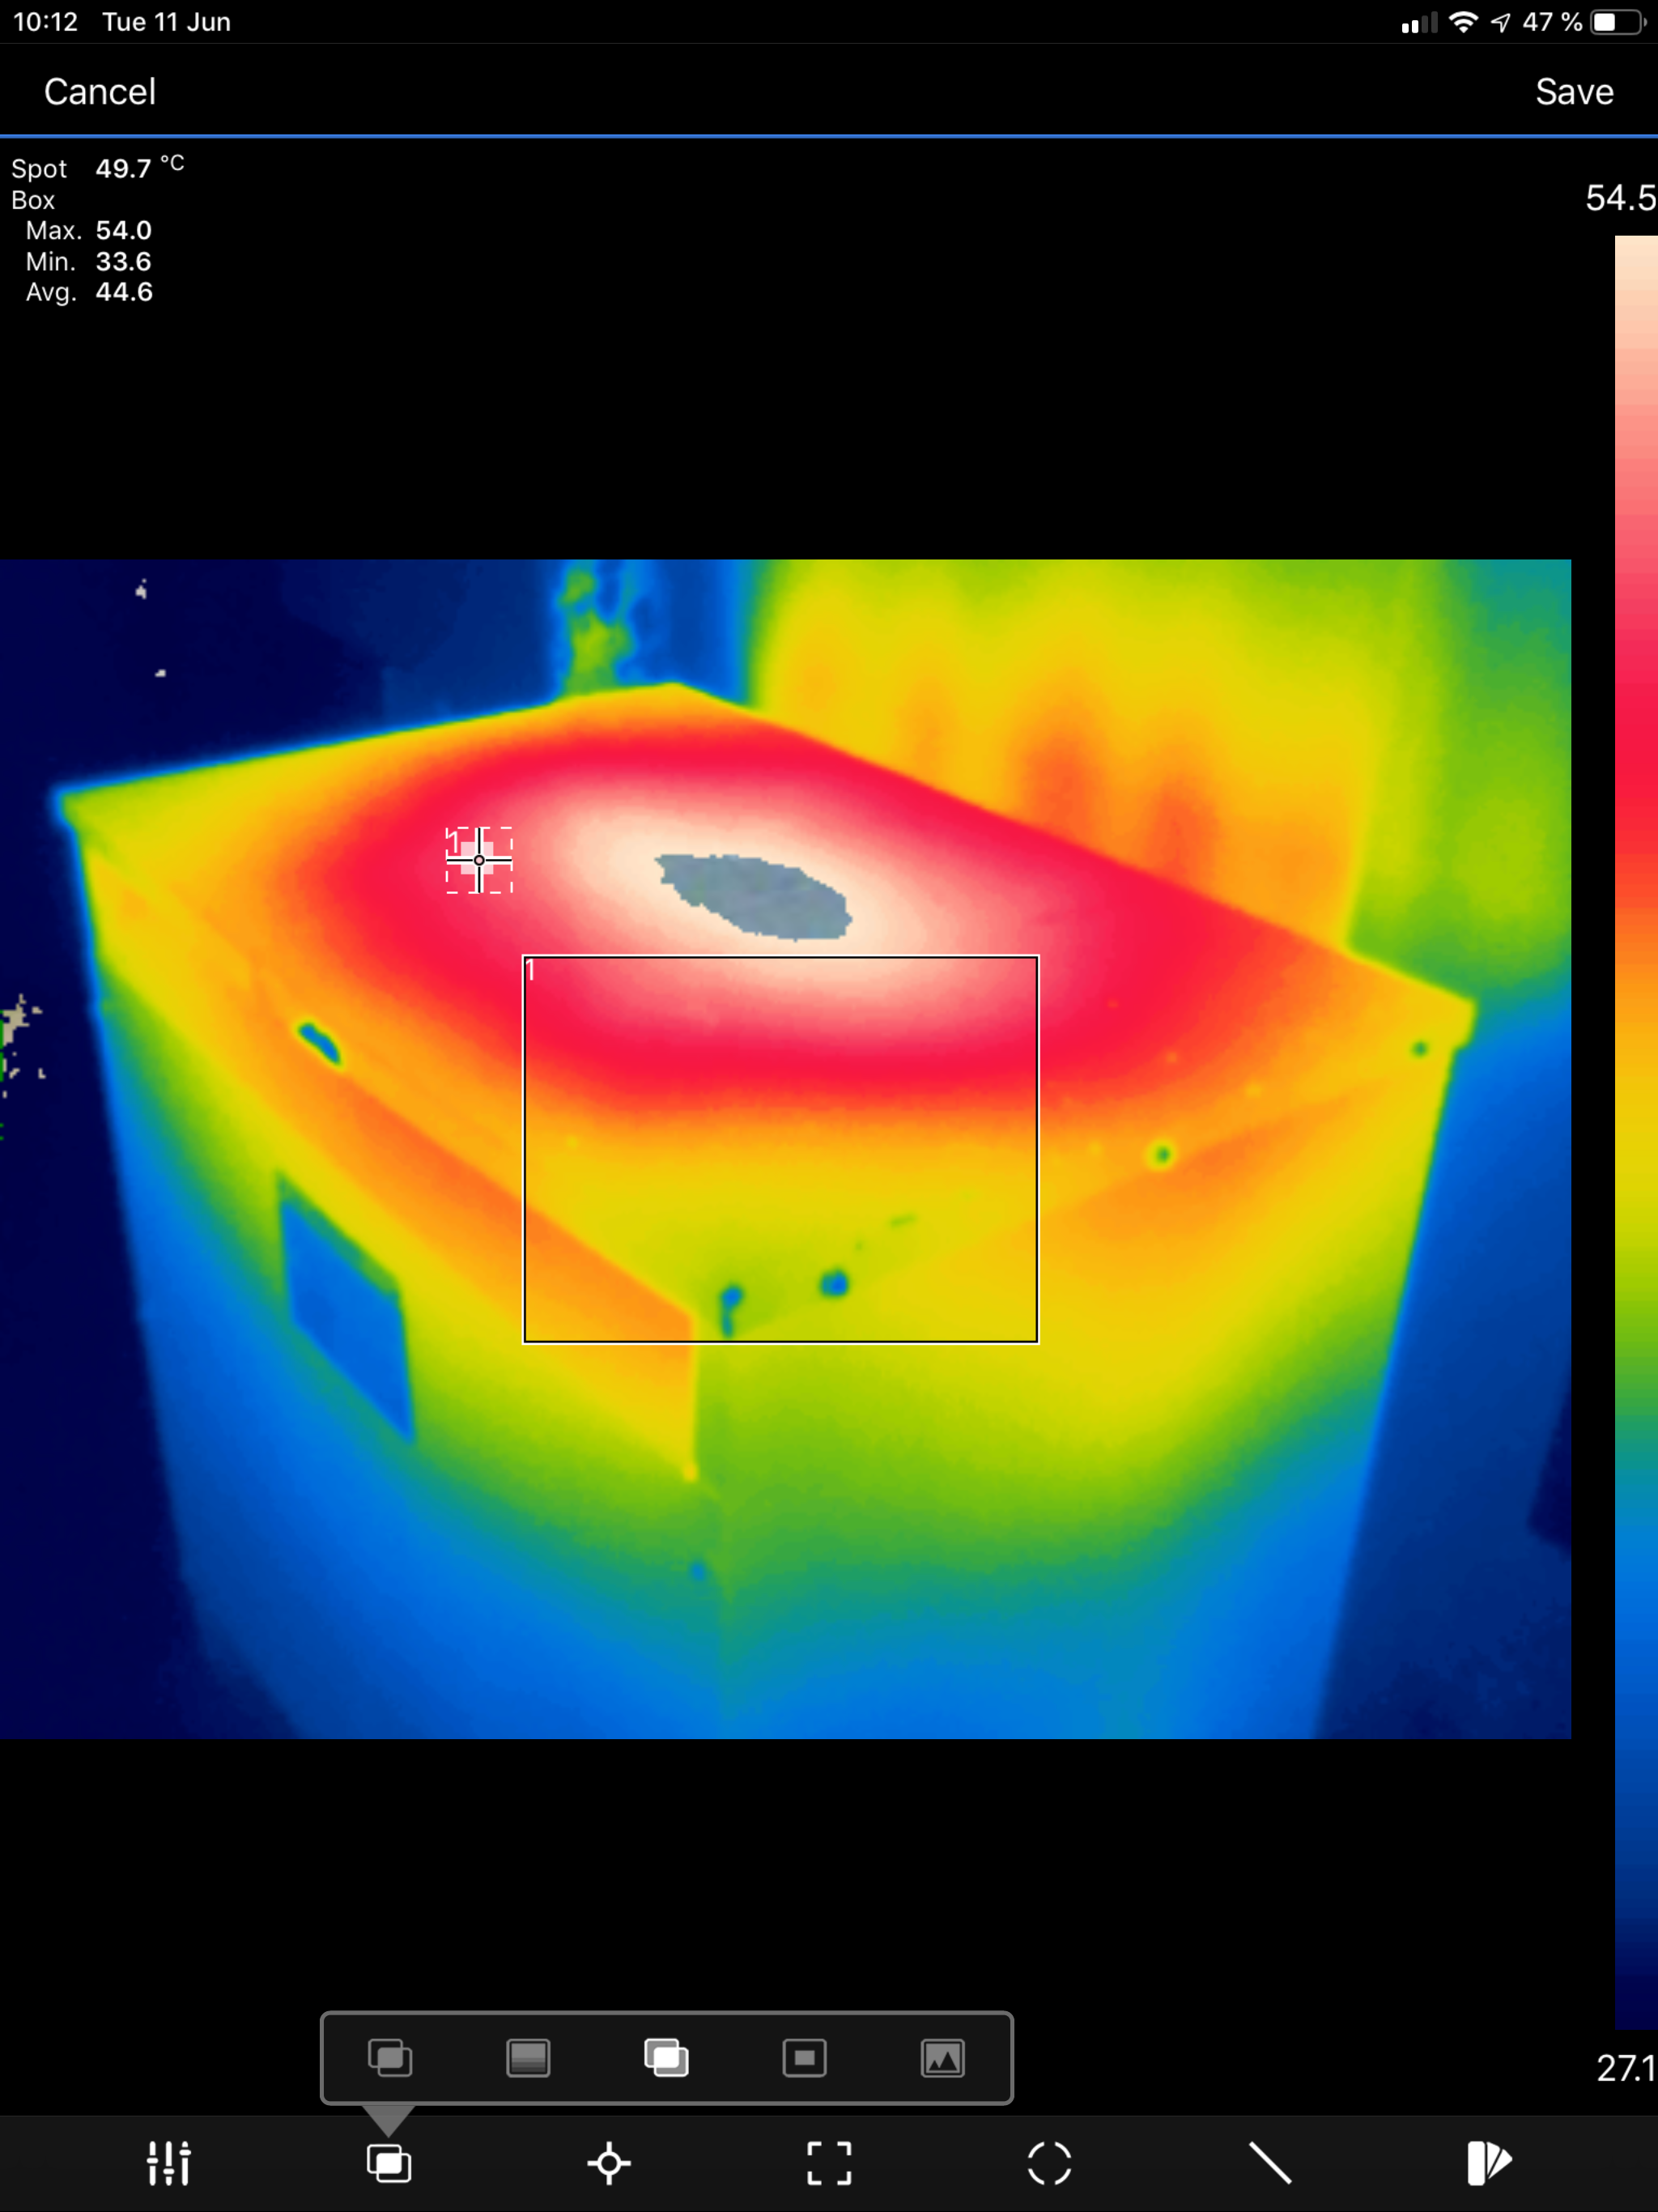1658x2212 pixels.
Task: Select the line measurement tool
Action: click(x=1270, y=2164)
